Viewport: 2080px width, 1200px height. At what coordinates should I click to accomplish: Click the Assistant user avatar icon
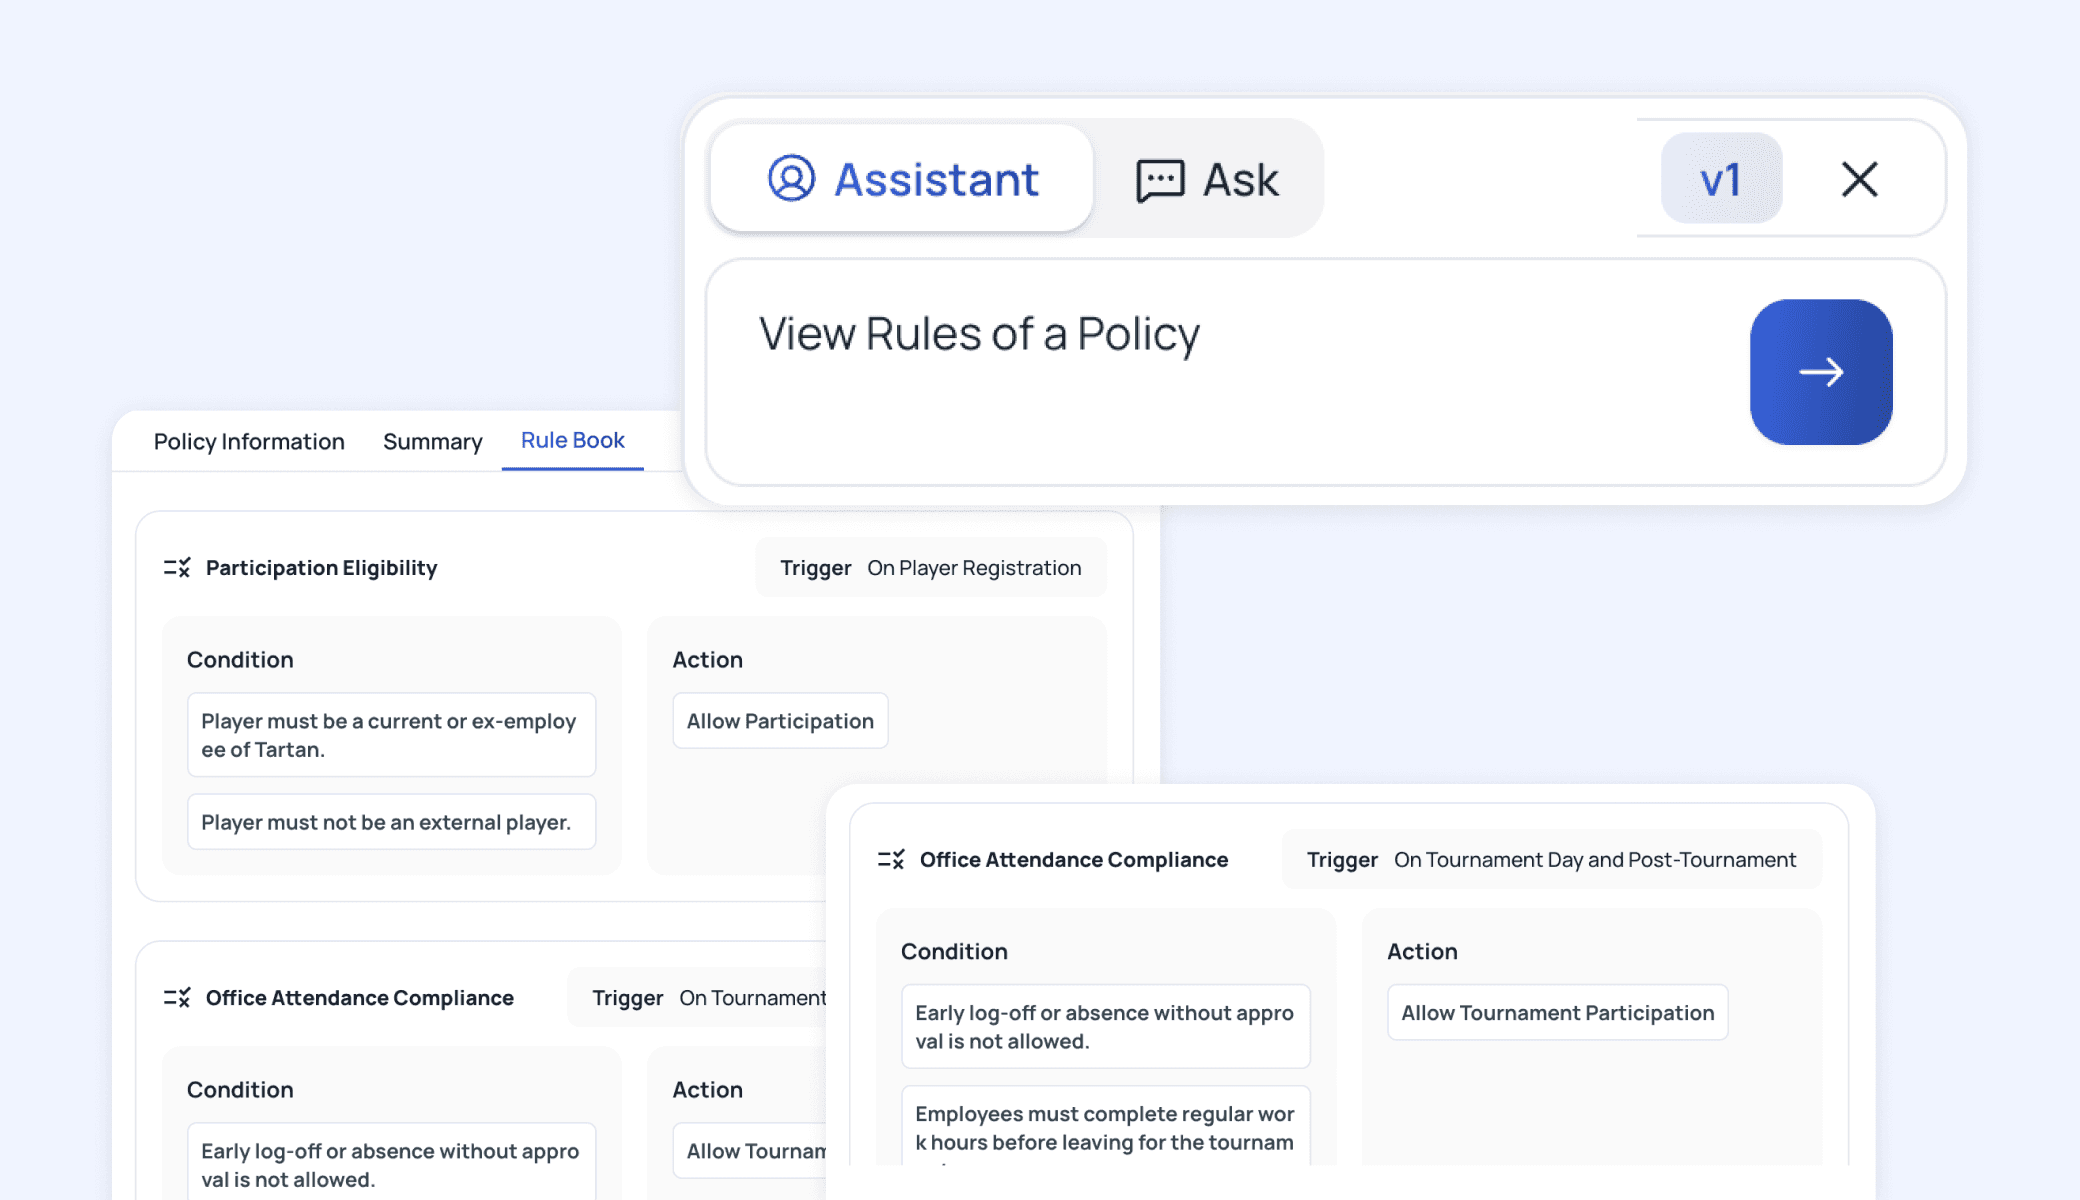point(791,179)
